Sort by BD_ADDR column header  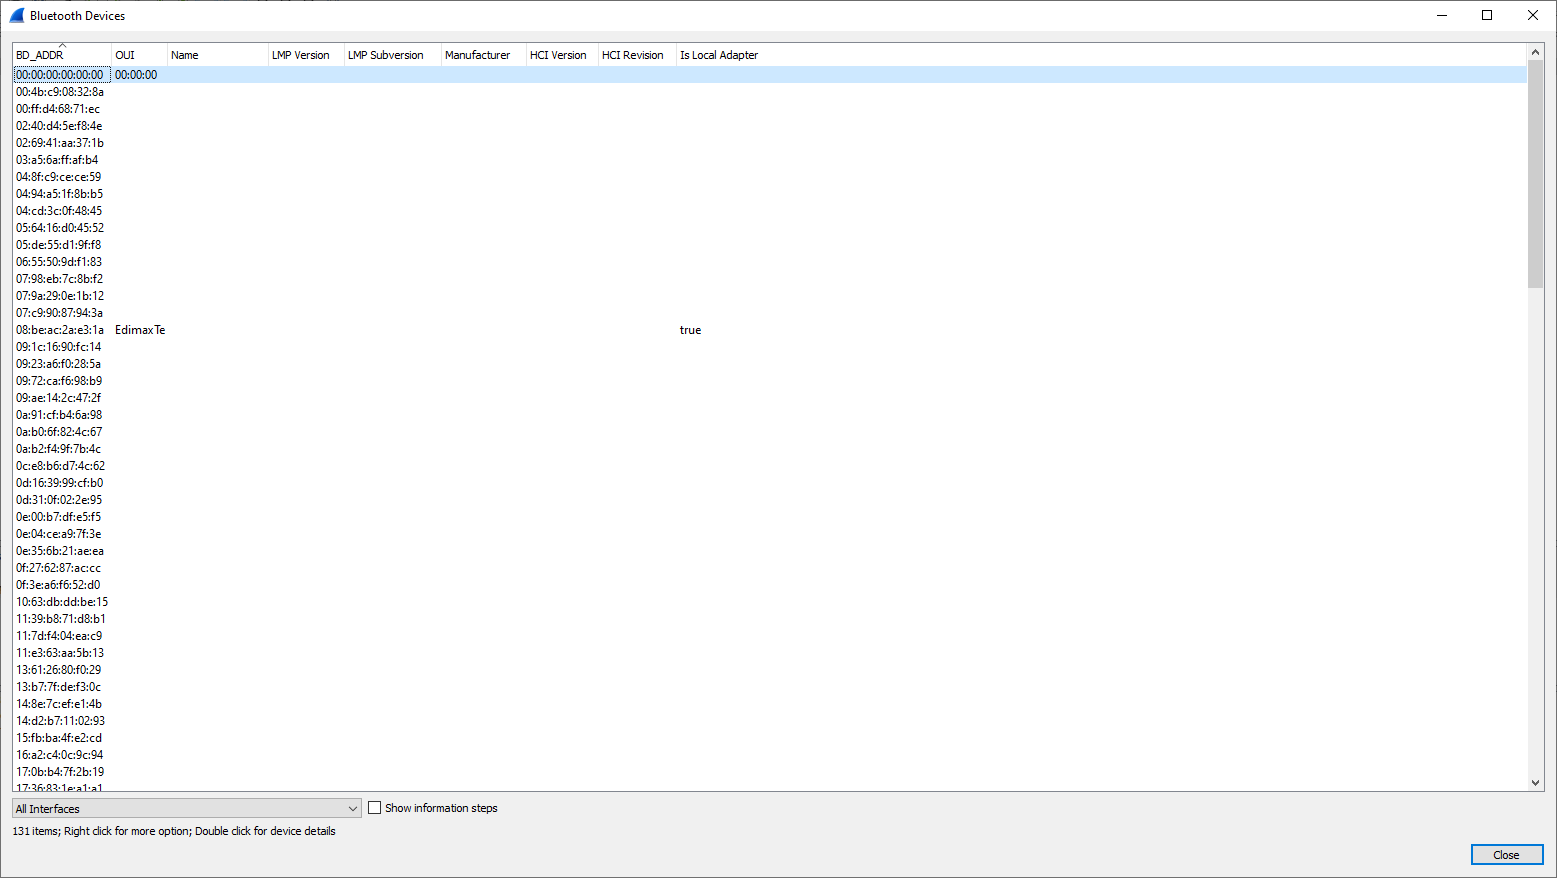[62, 55]
